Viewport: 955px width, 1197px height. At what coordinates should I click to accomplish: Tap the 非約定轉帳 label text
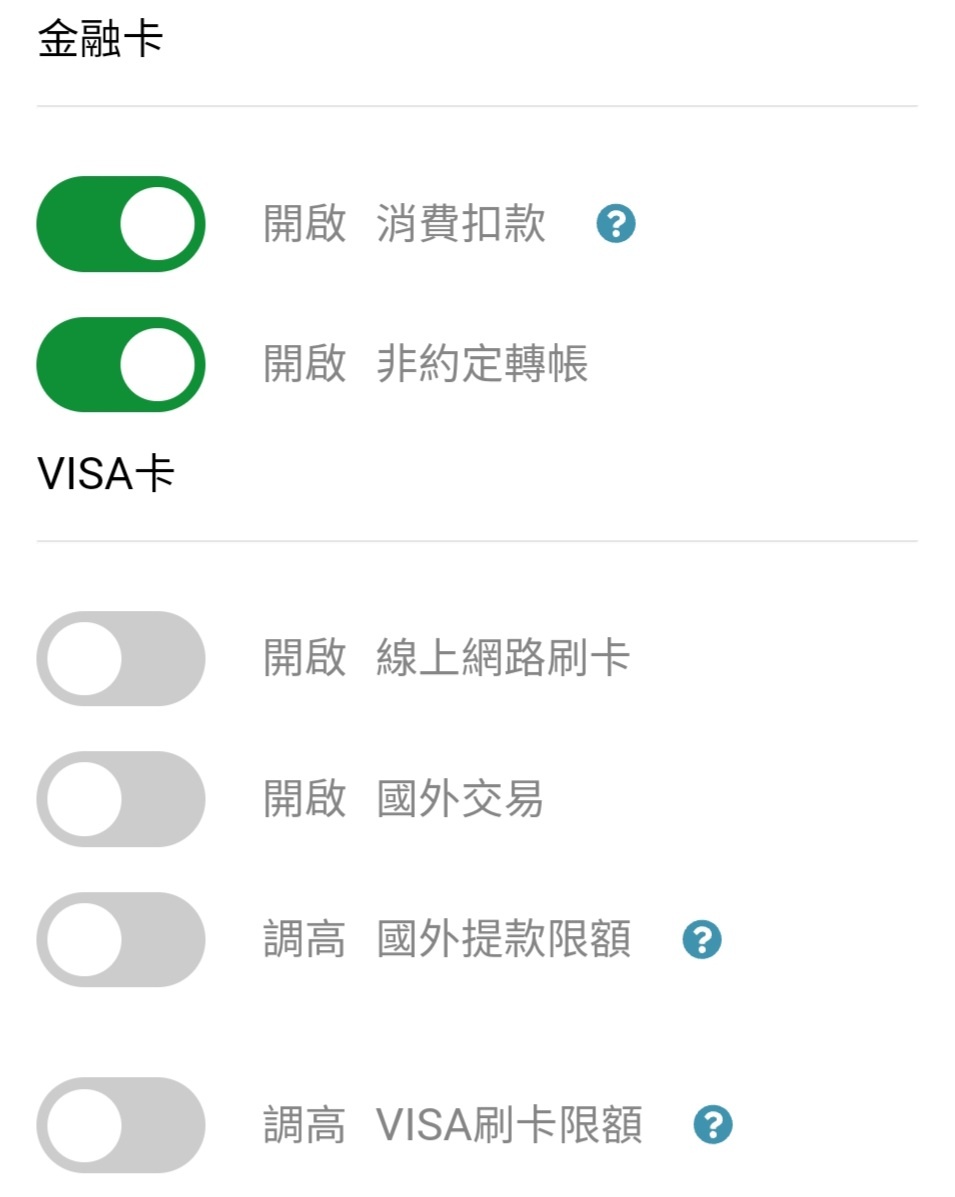[x=482, y=365]
